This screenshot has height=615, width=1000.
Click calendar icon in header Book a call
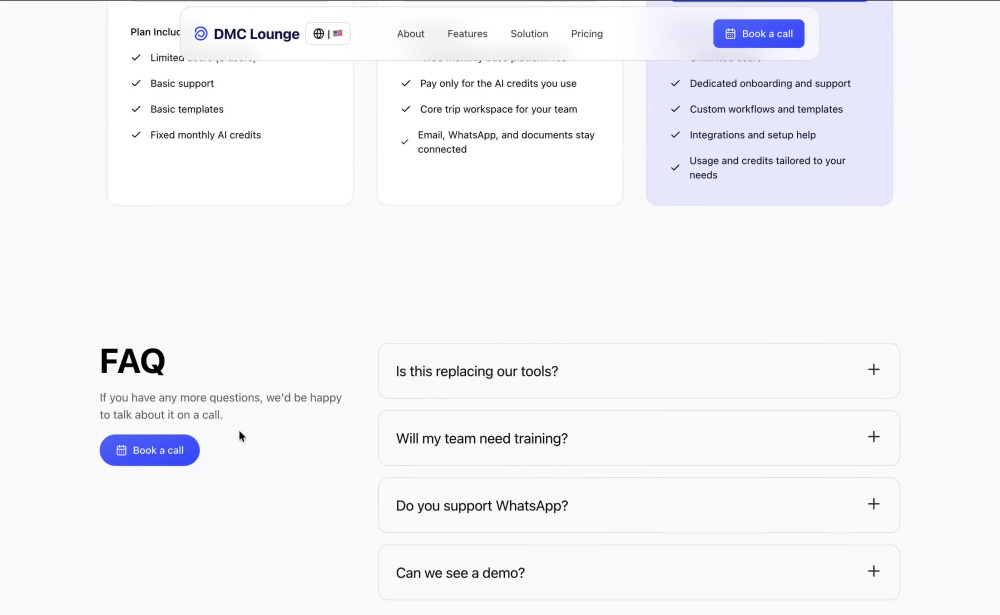(x=730, y=34)
